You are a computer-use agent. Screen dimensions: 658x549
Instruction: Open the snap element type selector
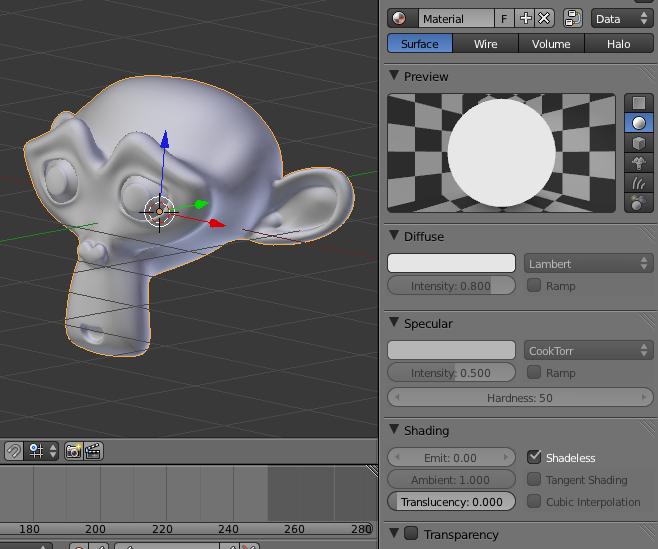42,451
